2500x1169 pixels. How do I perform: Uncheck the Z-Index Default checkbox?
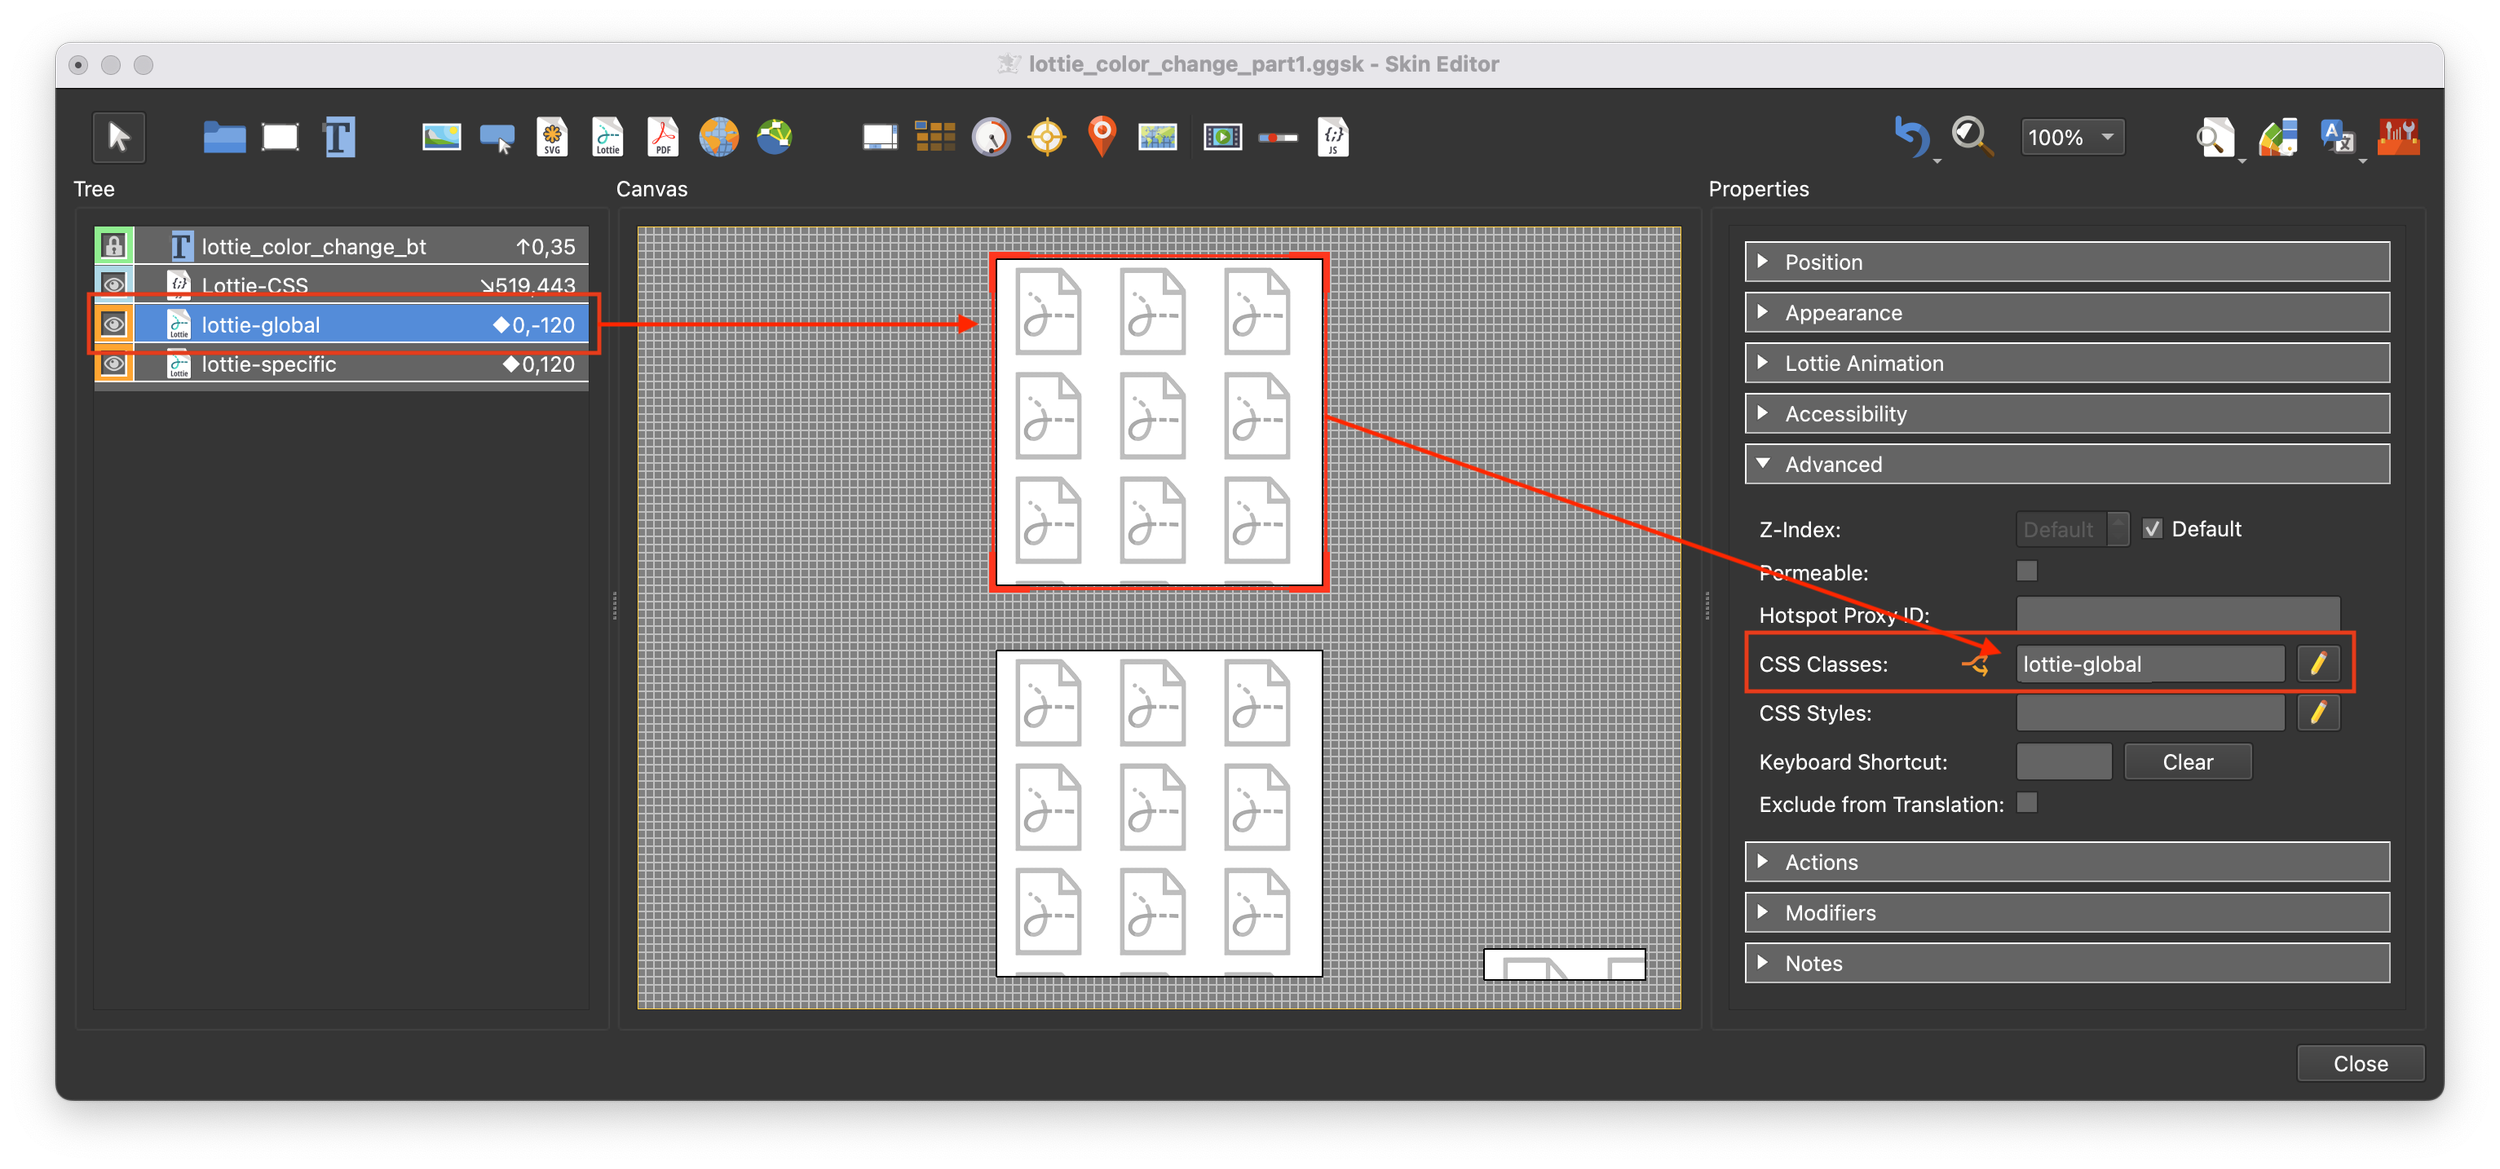coord(2152,529)
